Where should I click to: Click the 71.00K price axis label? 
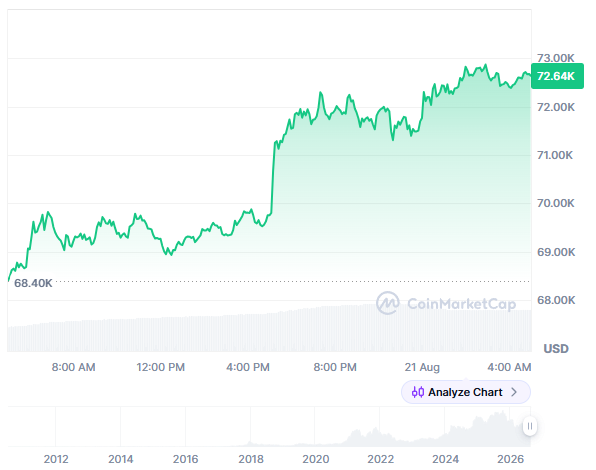tap(555, 155)
